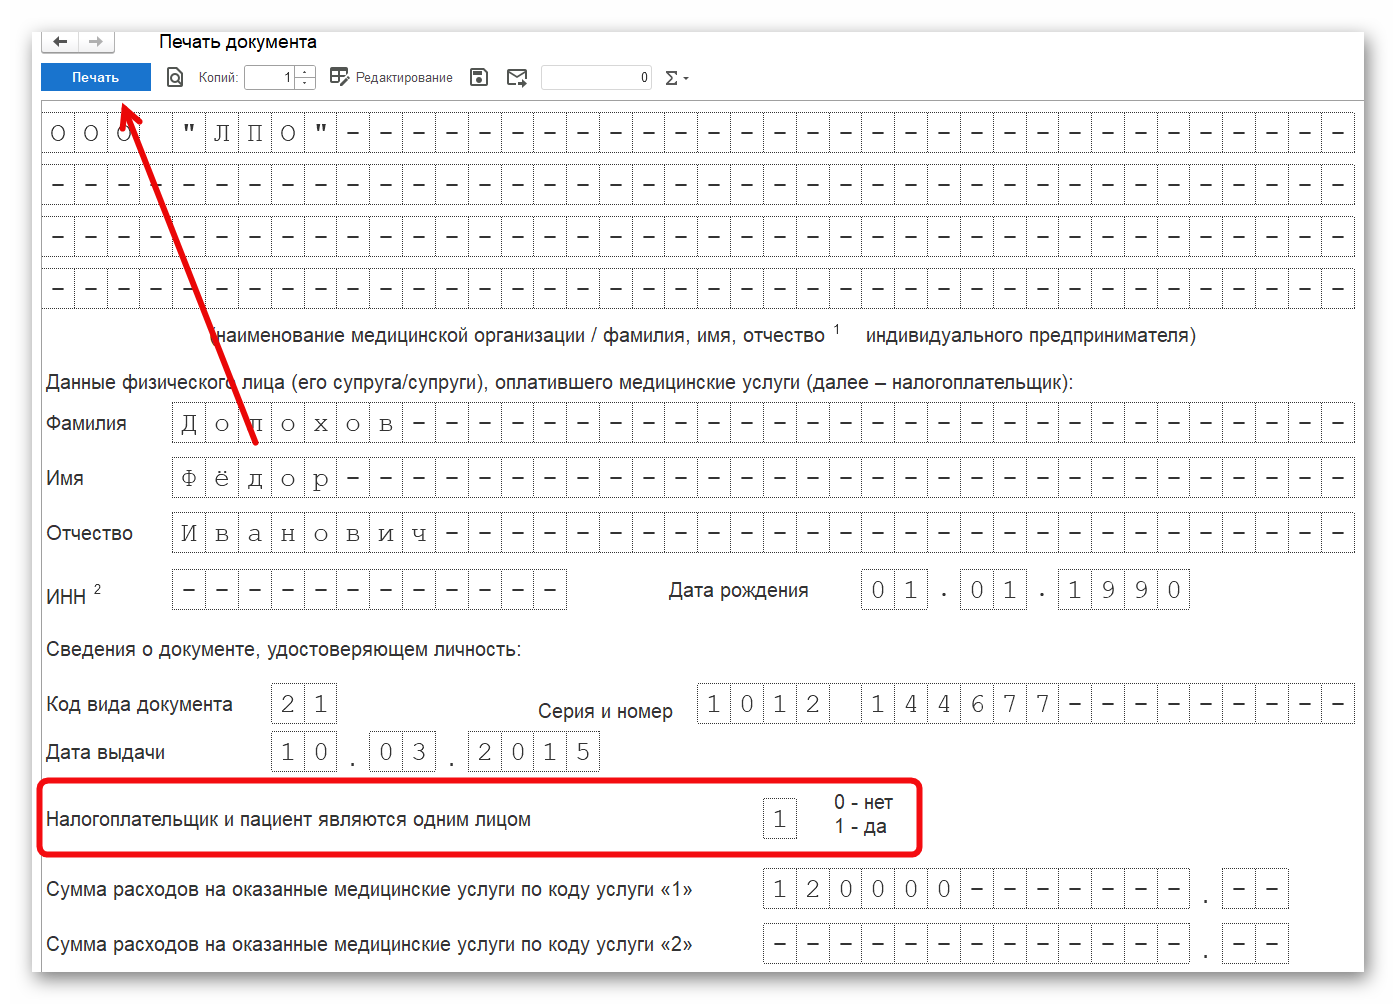1396x1004 pixels.
Task: Click the '1 - да' legend text
Action: pos(861,826)
